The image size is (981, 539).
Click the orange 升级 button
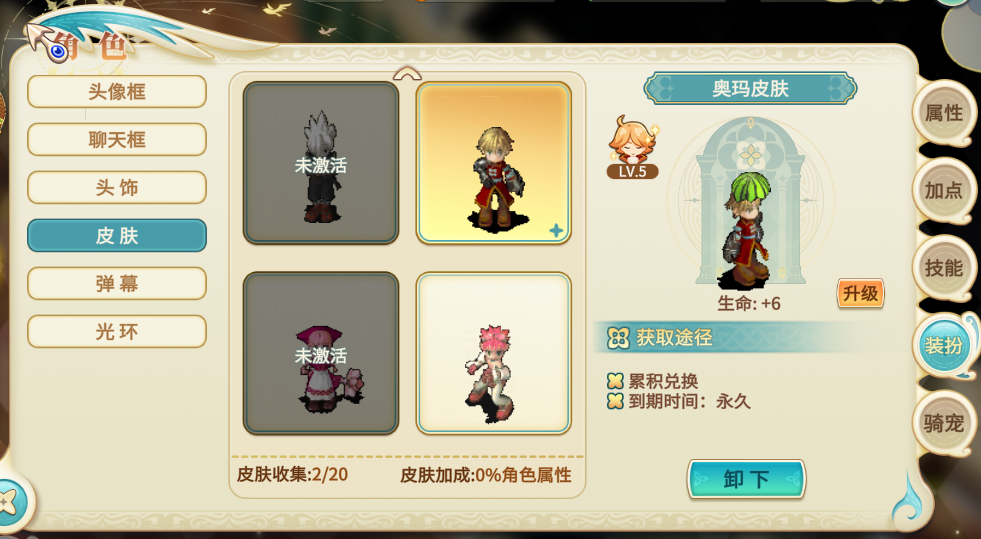click(860, 293)
